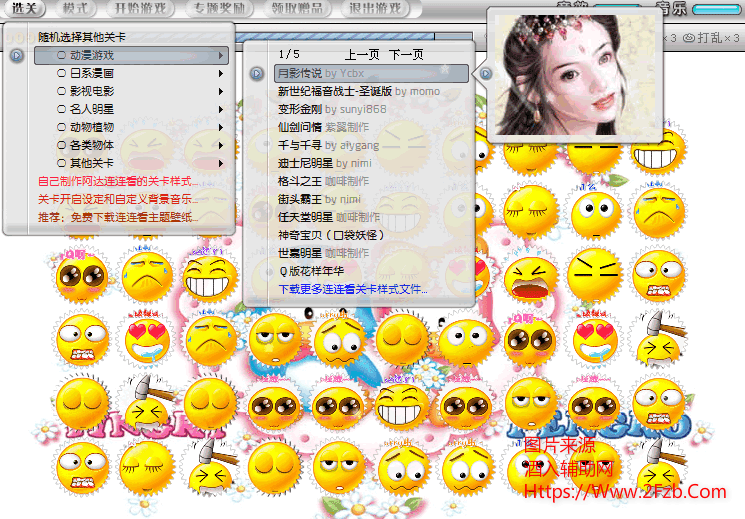Select the 影视电影 category radio circle
Image resolution: width=745 pixels, height=519 pixels.
62,92
